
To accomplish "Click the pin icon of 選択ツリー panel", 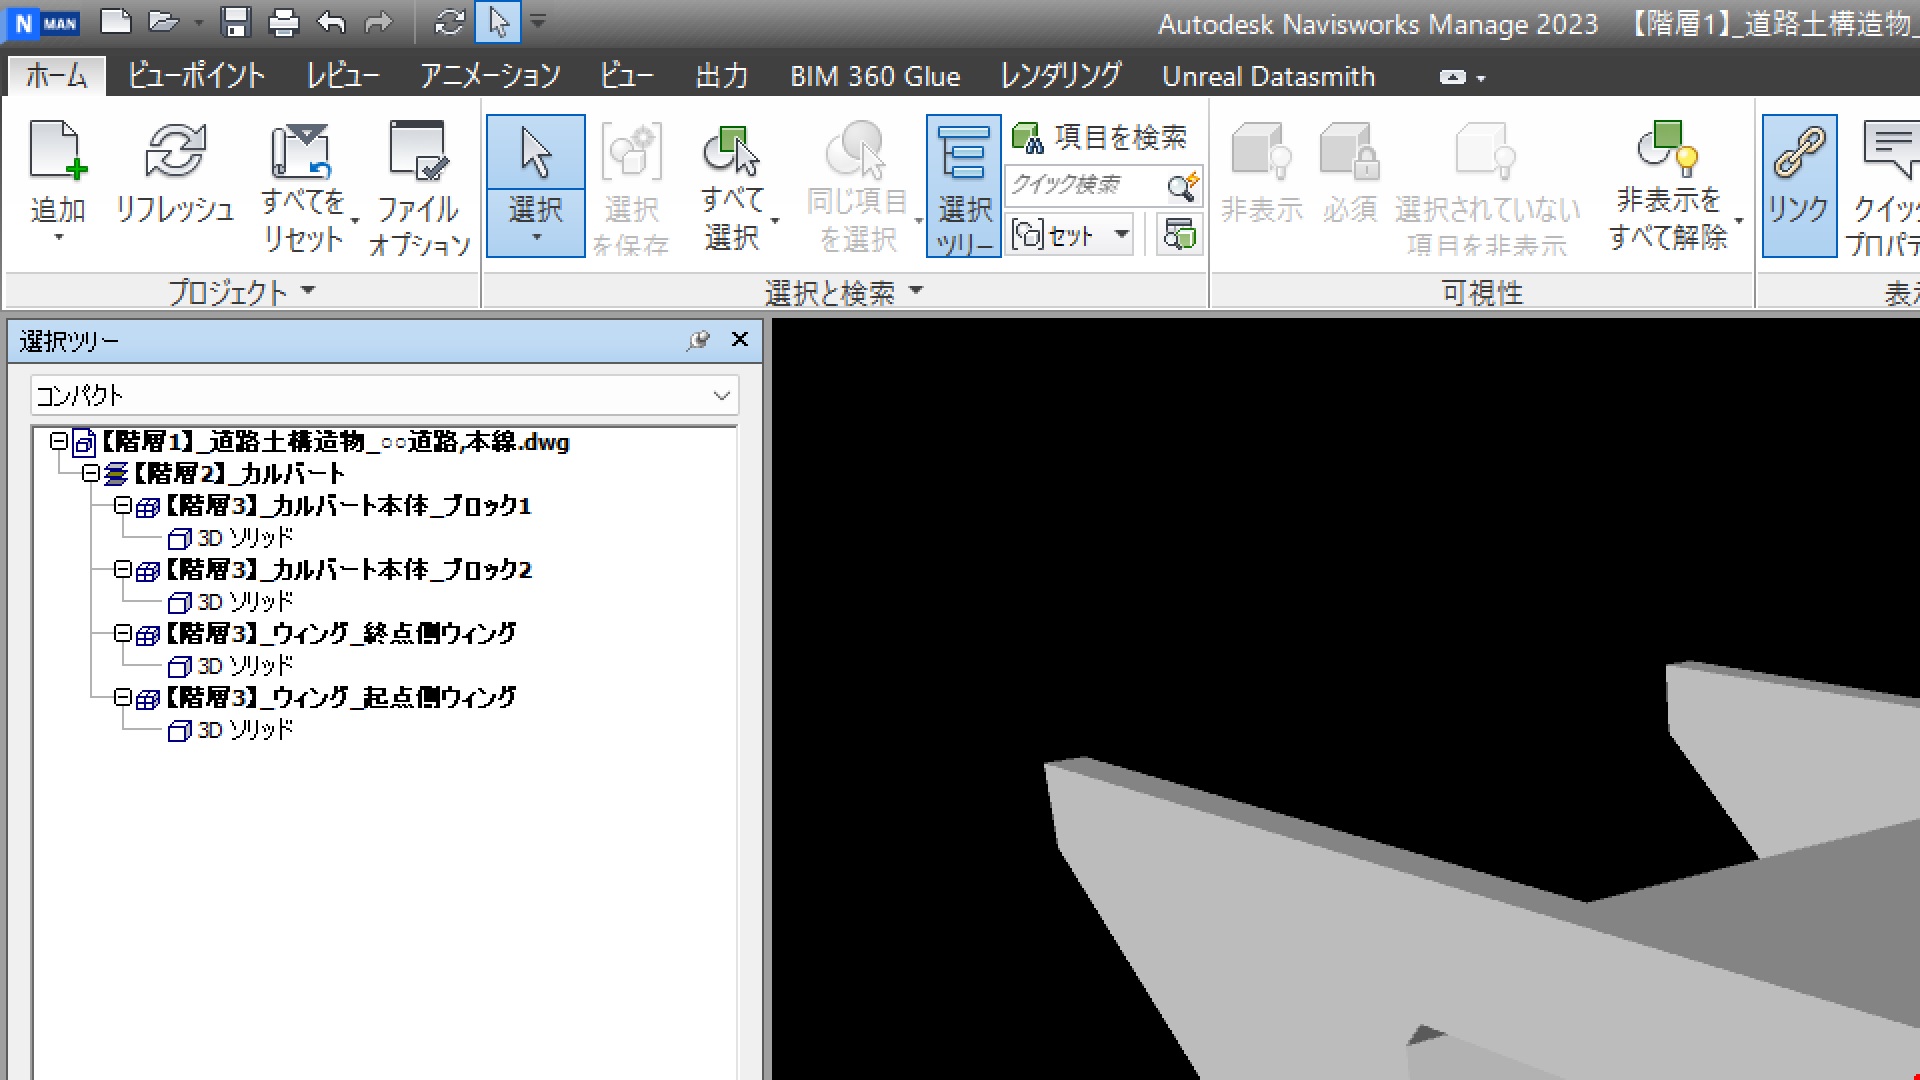I will [698, 340].
